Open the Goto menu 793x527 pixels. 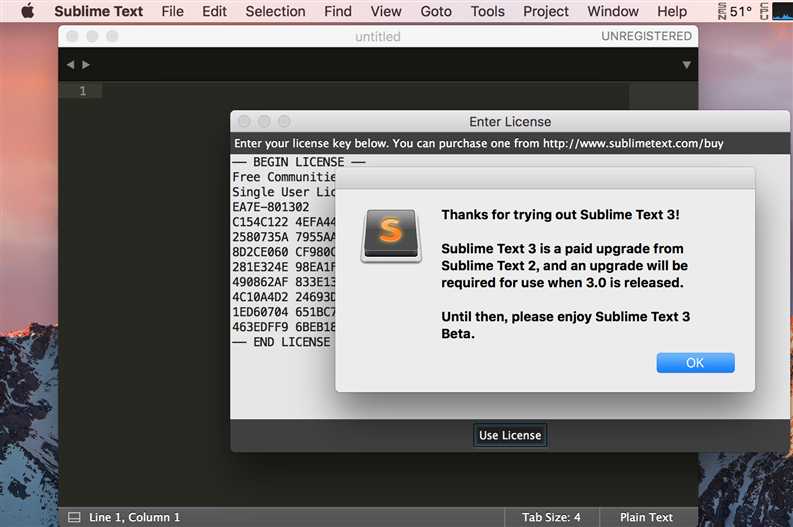(436, 11)
